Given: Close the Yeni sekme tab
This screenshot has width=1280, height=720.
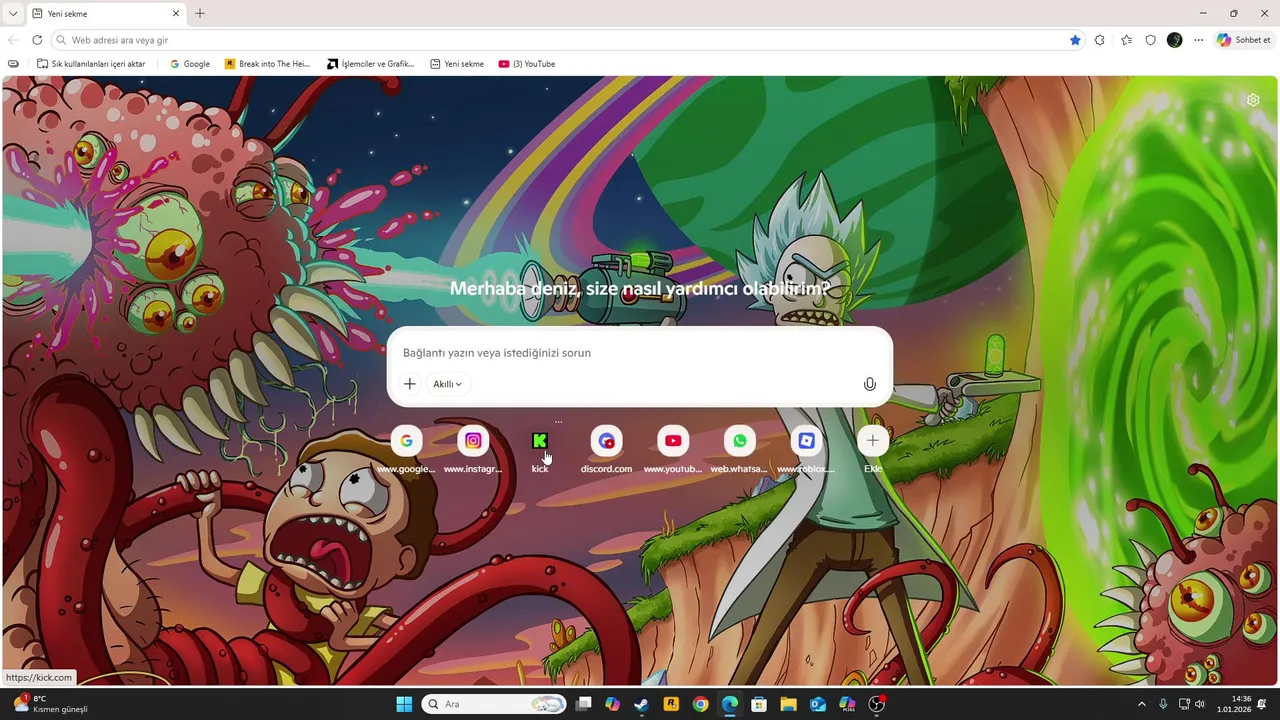Looking at the screenshot, I should click(x=176, y=14).
